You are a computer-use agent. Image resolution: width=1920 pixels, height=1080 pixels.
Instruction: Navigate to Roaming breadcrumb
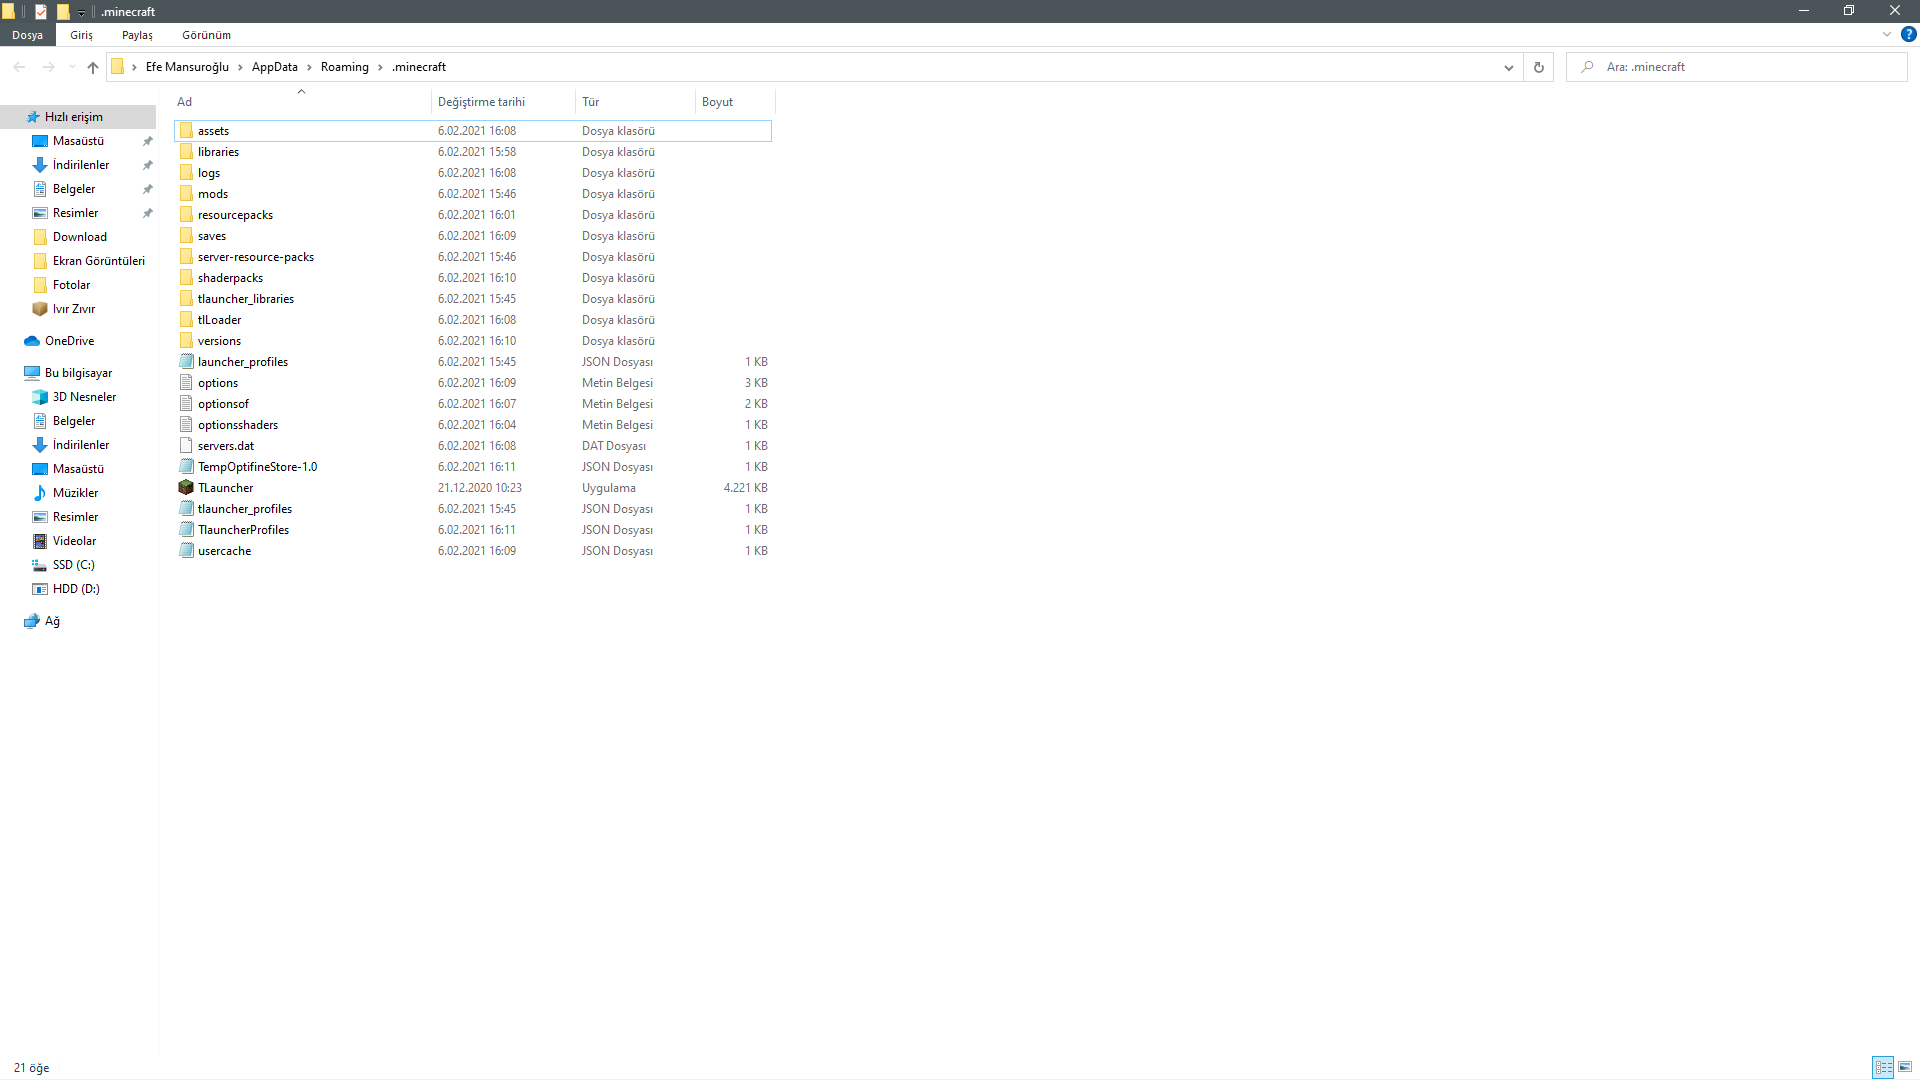(344, 67)
